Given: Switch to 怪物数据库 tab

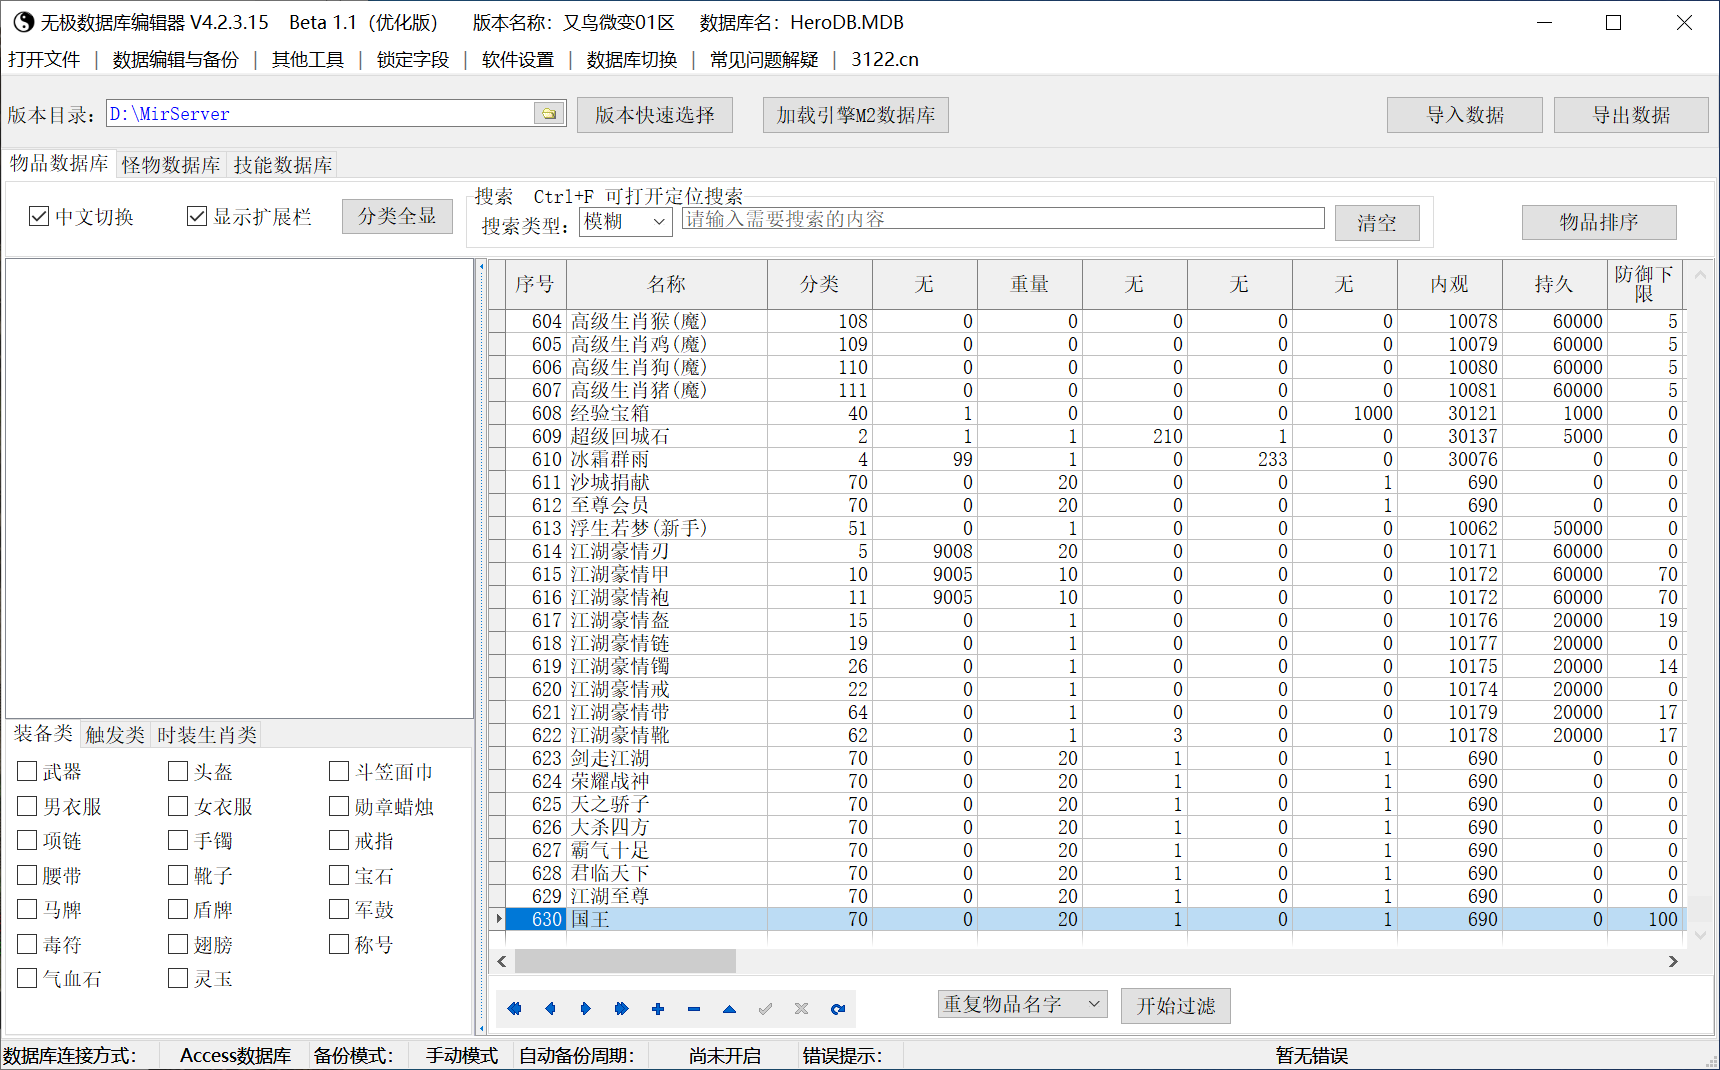Looking at the screenshot, I should (171, 165).
